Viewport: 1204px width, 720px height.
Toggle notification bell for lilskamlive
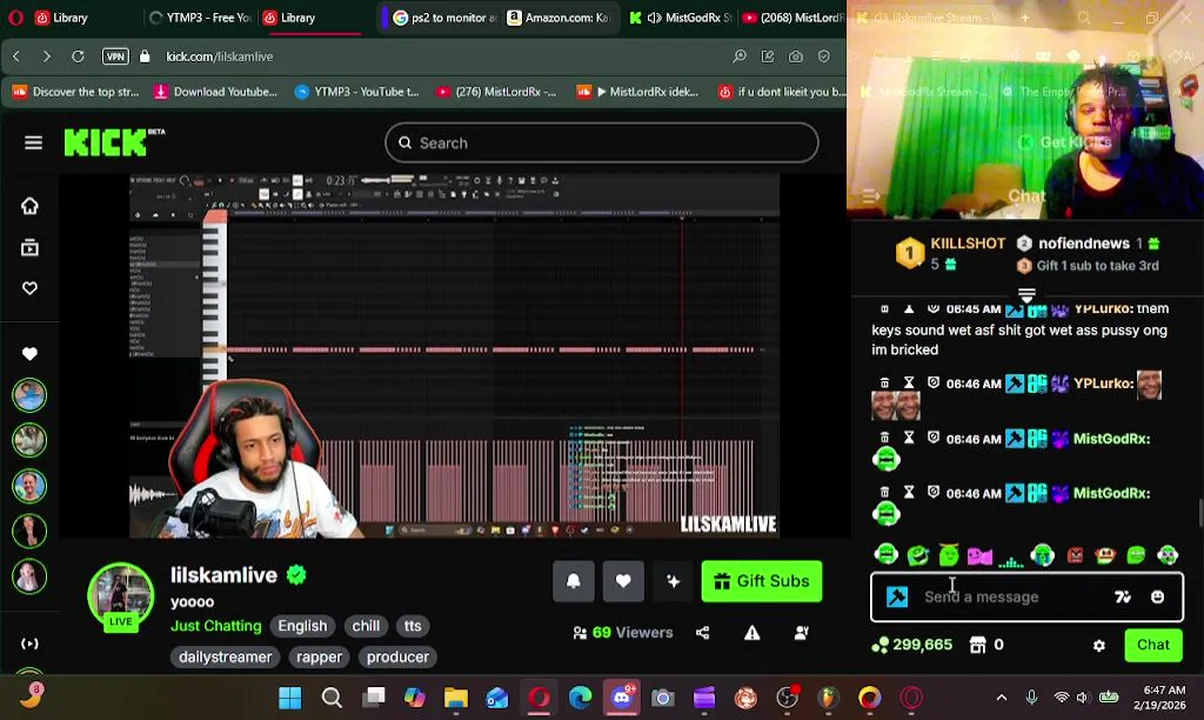coord(573,581)
